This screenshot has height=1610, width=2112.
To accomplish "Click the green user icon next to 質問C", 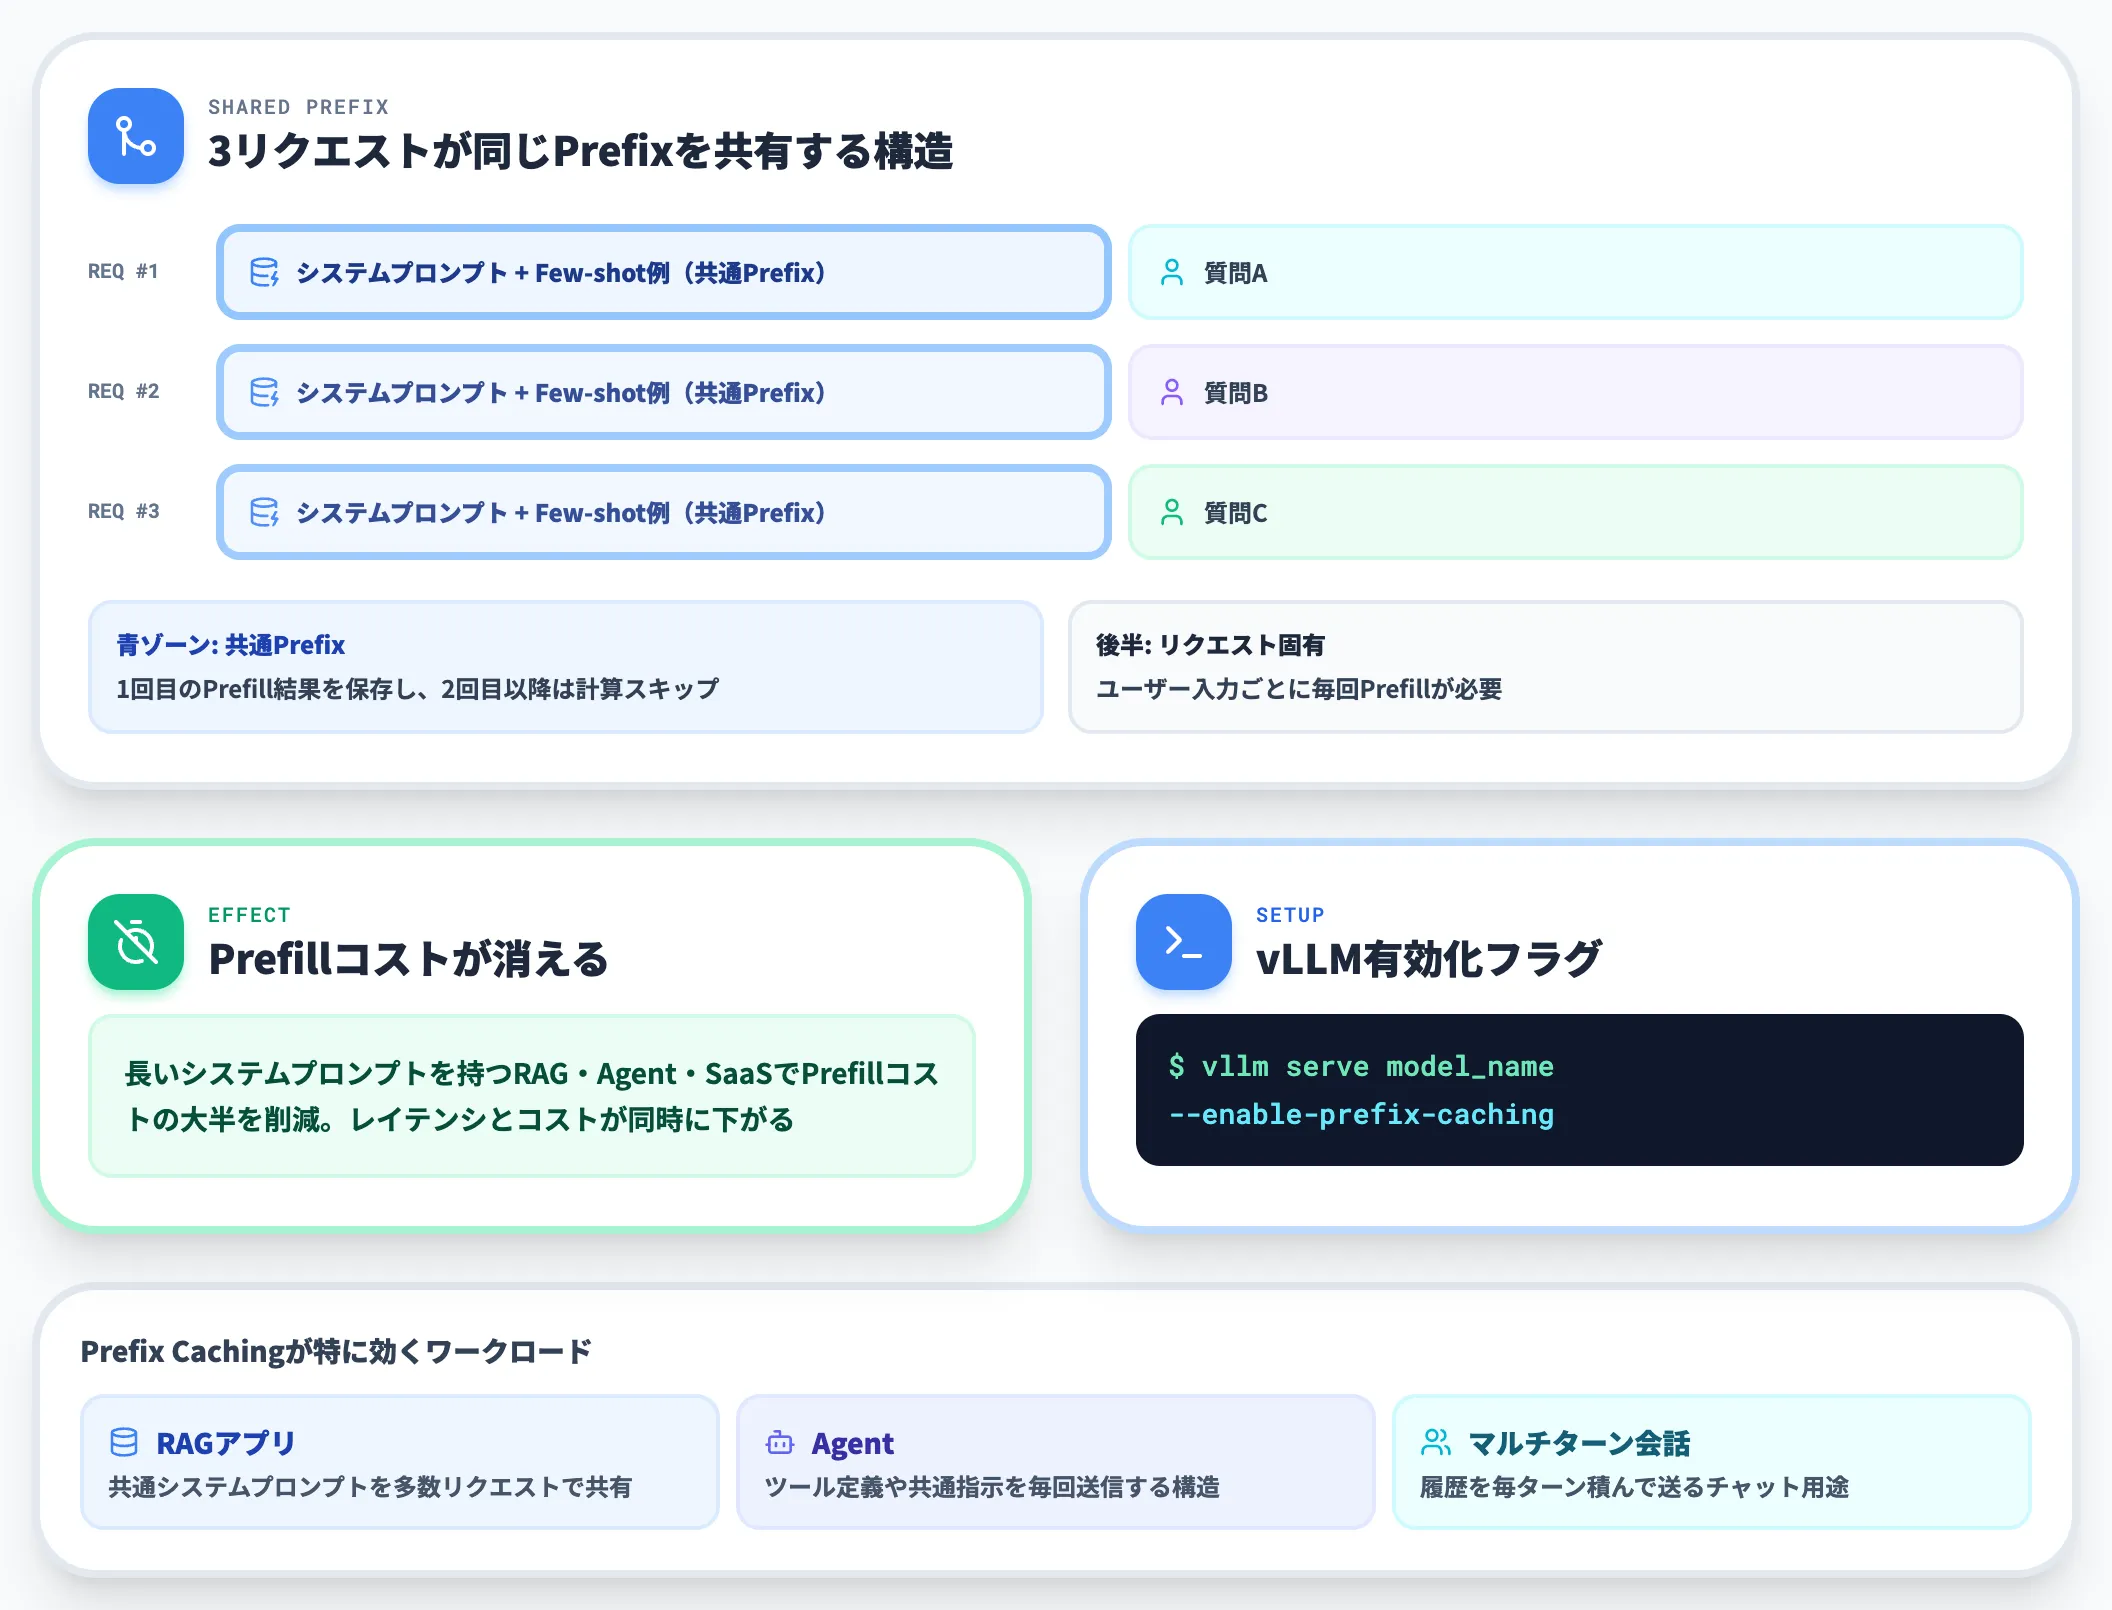I will point(1172,512).
